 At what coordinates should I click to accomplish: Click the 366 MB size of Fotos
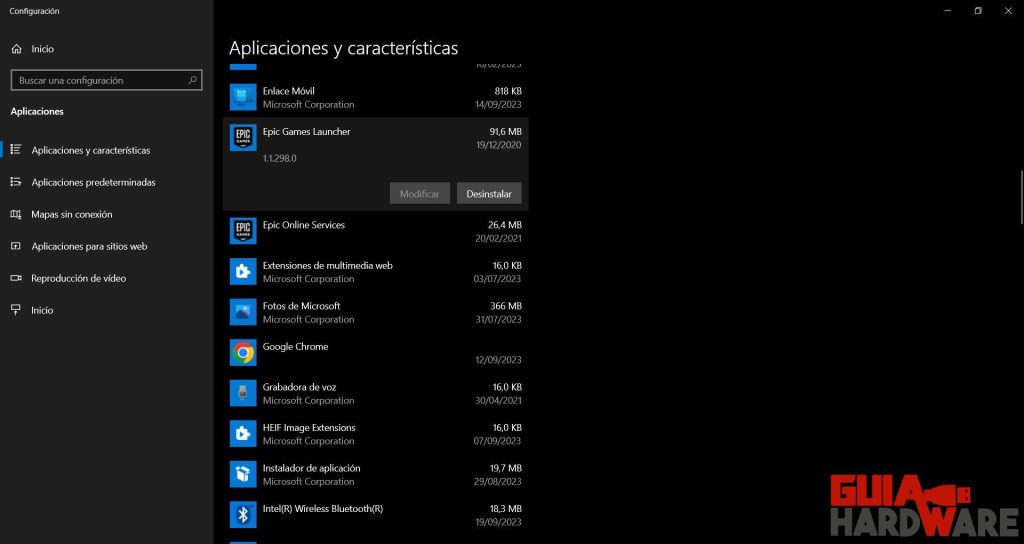click(x=506, y=306)
